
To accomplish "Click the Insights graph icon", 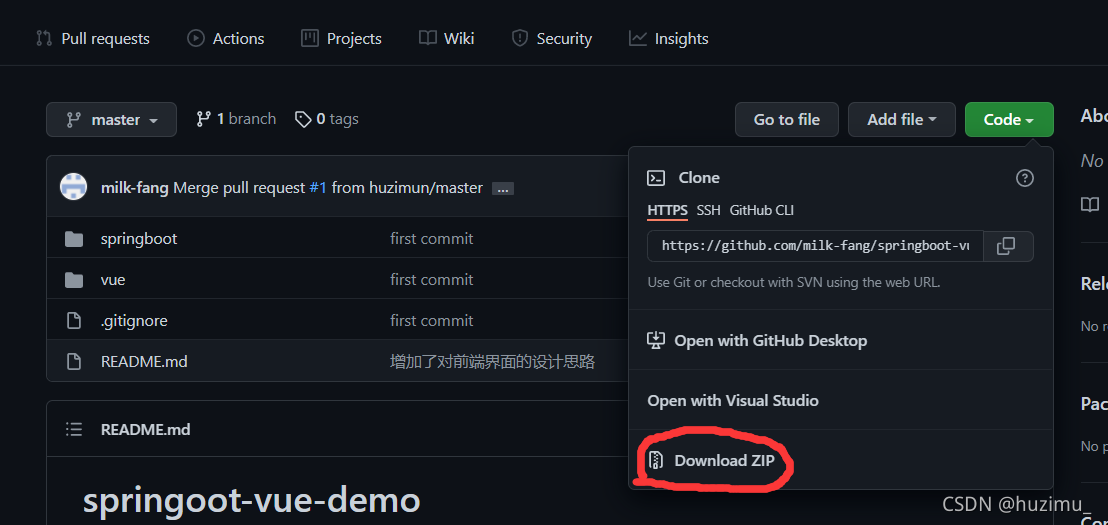I will point(637,38).
